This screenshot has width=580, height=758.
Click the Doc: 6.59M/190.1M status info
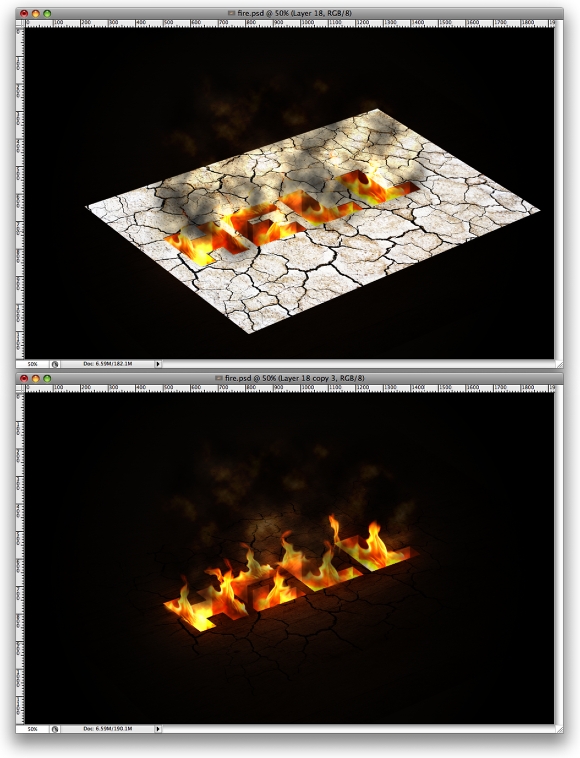pos(107,729)
